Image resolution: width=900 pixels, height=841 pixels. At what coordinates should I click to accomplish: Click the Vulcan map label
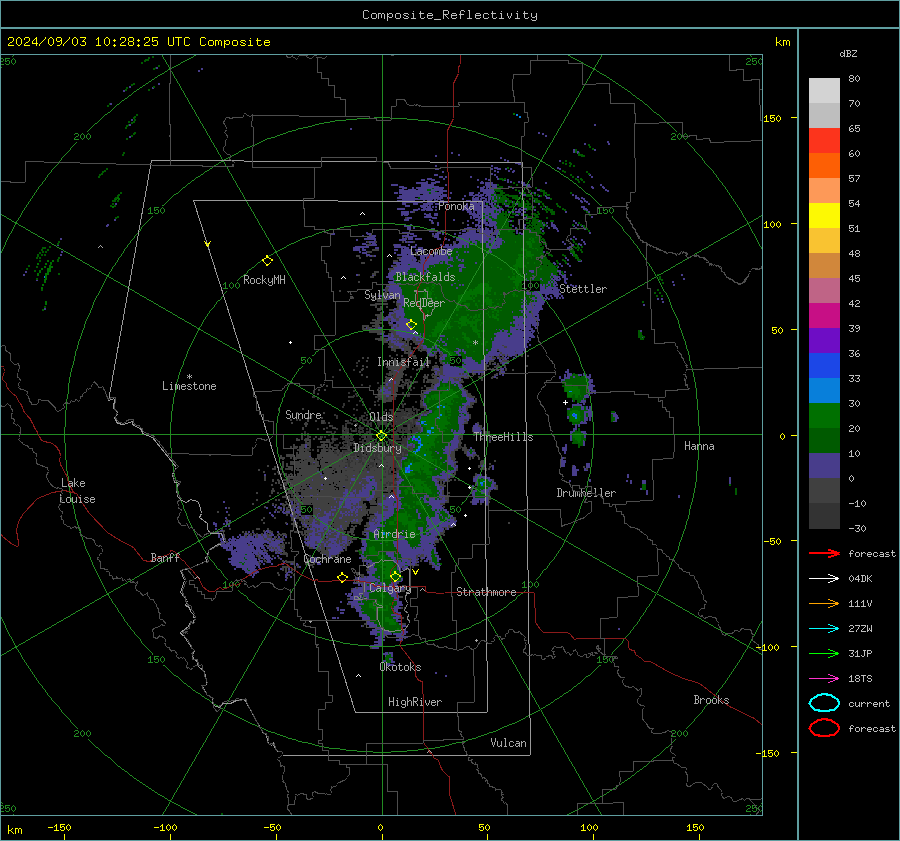(x=508, y=743)
